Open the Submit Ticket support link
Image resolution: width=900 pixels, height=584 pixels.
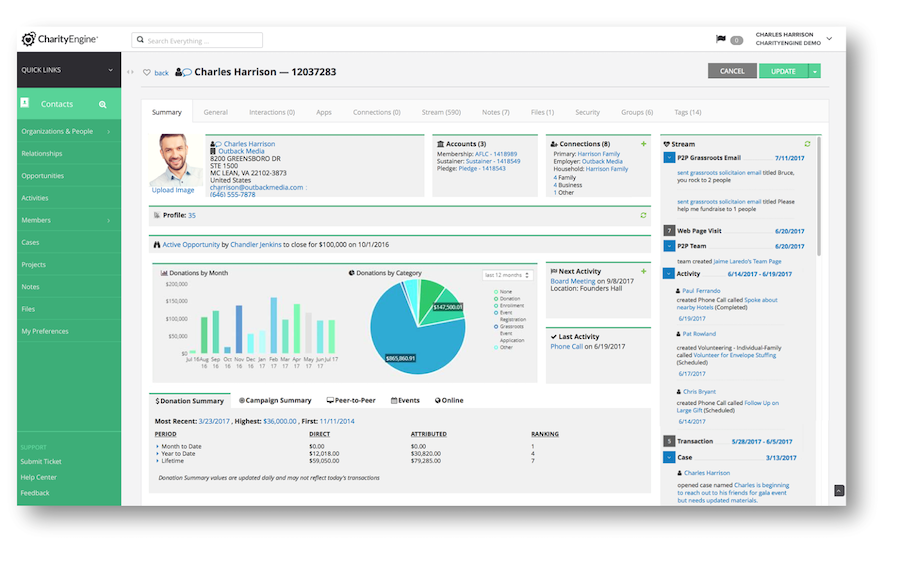[41, 462]
